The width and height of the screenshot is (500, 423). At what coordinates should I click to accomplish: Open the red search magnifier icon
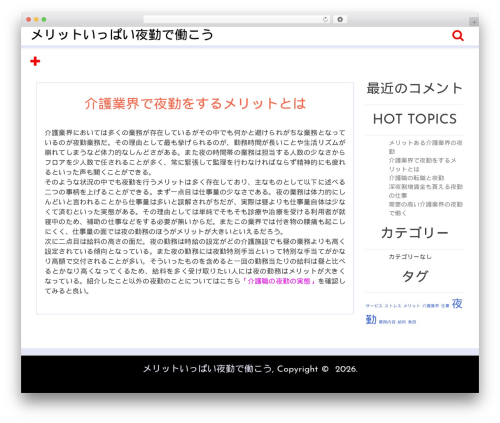click(458, 35)
